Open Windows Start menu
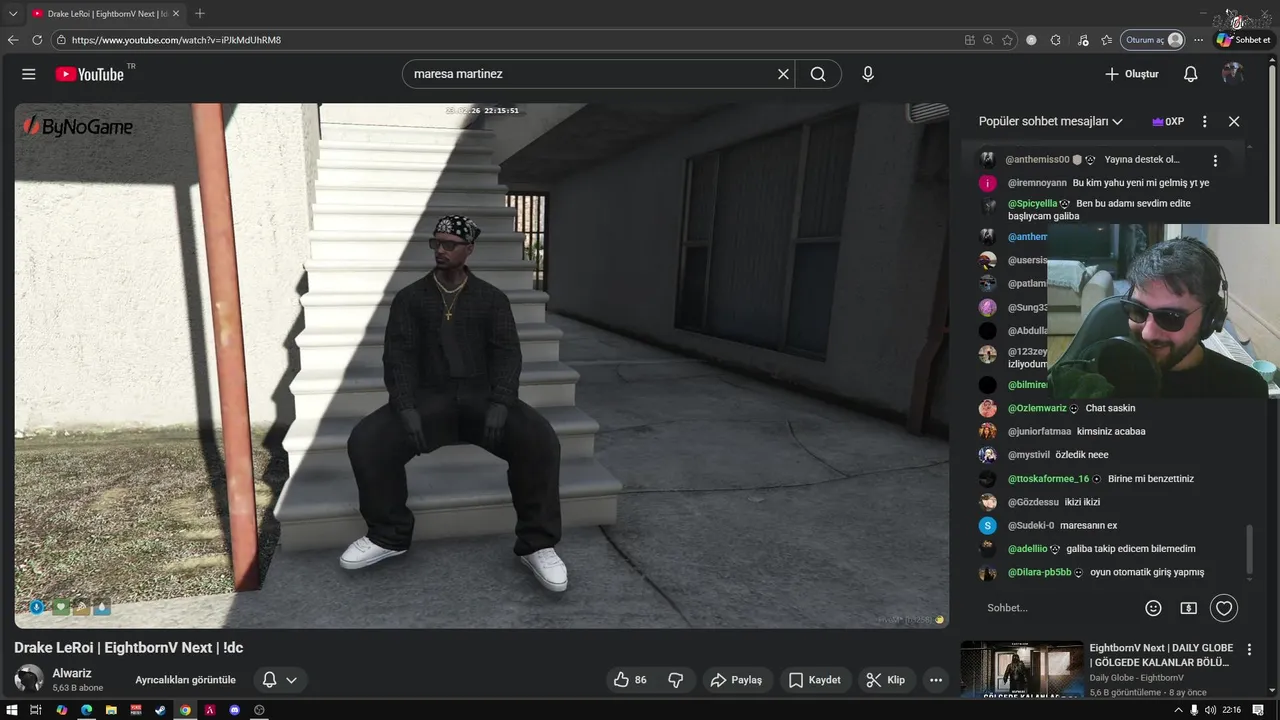This screenshot has width=1280, height=720. point(12,710)
